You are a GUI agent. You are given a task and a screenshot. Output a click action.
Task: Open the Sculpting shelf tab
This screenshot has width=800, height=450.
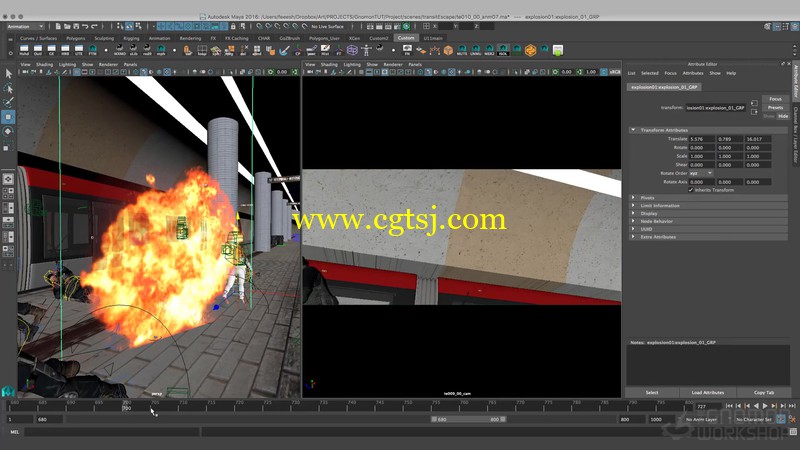104,38
